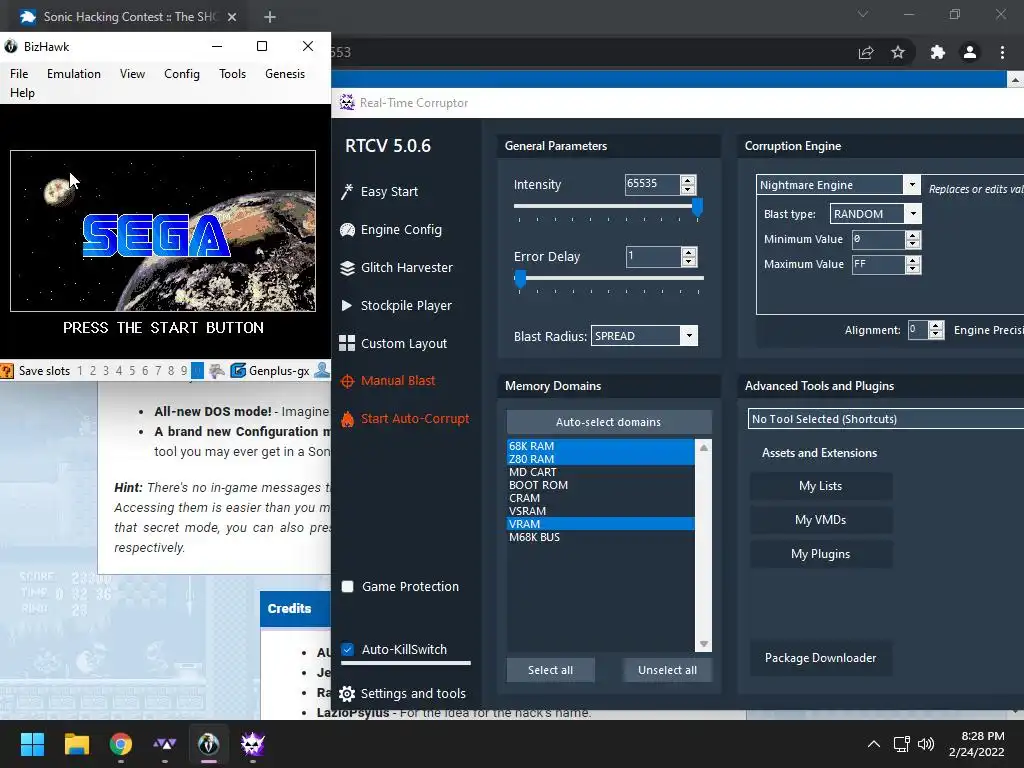Select MD CART memory domain
The height and width of the screenshot is (768, 1024).
tap(601, 472)
